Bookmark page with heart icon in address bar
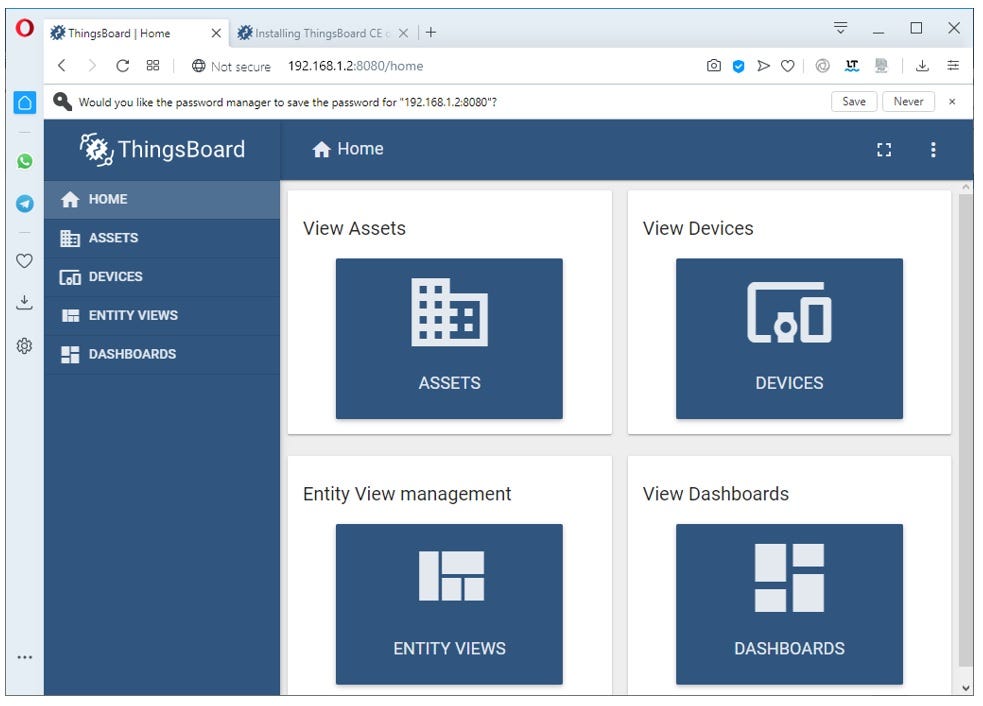Image resolution: width=983 pixels, height=706 pixels. tap(788, 66)
